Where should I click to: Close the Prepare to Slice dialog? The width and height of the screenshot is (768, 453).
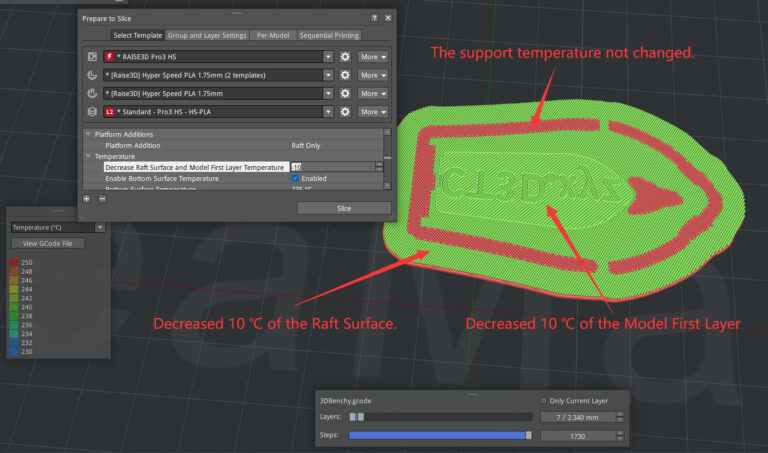[388, 18]
